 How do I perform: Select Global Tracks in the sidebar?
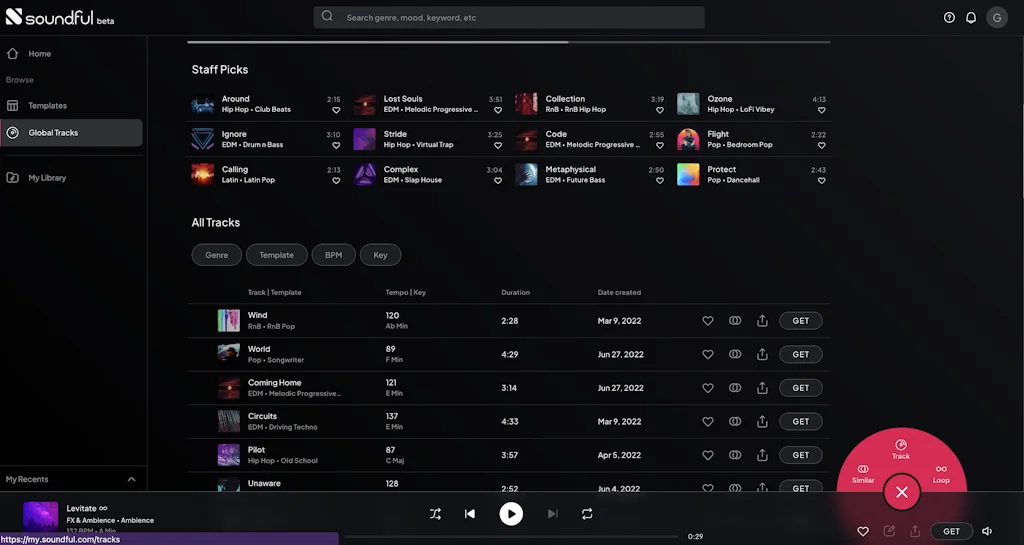(x=72, y=132)
